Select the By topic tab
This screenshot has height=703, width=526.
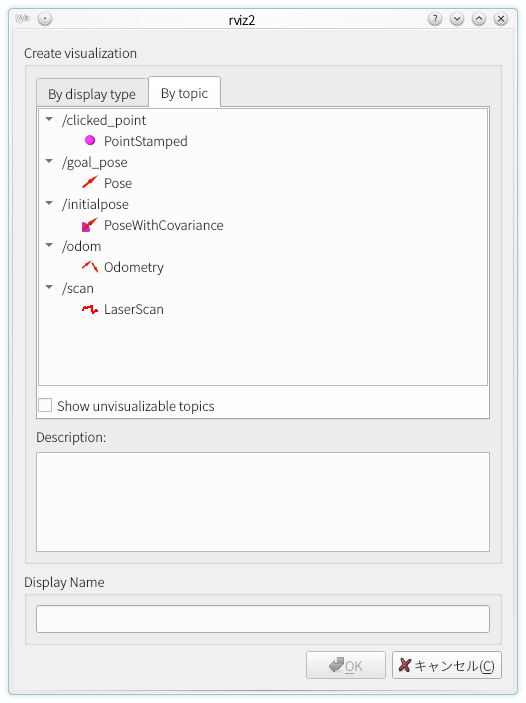184,93
